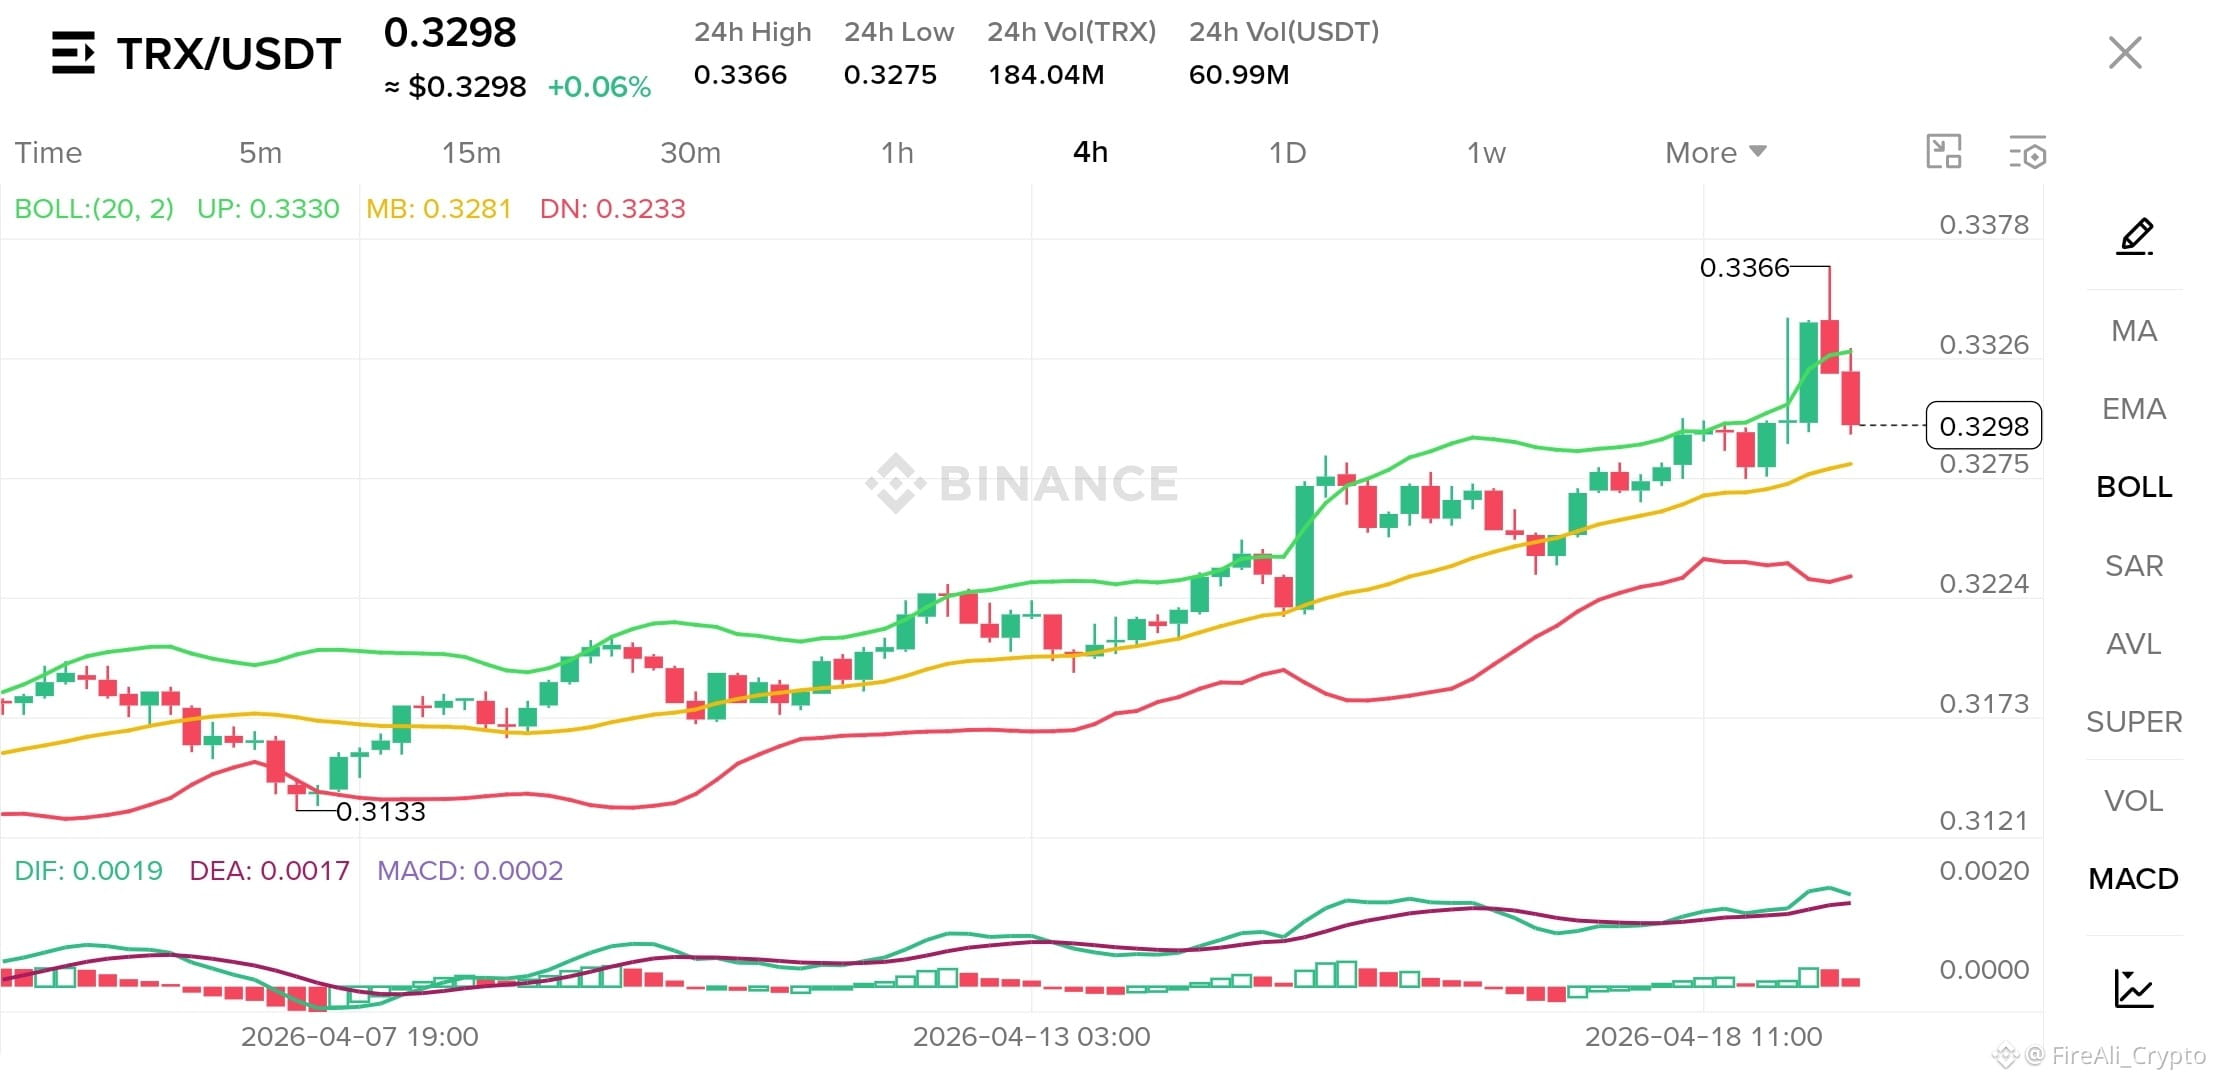The image size is (2220, 1080).
Task: Click the +0.06% price change
Action: [599, 87]
